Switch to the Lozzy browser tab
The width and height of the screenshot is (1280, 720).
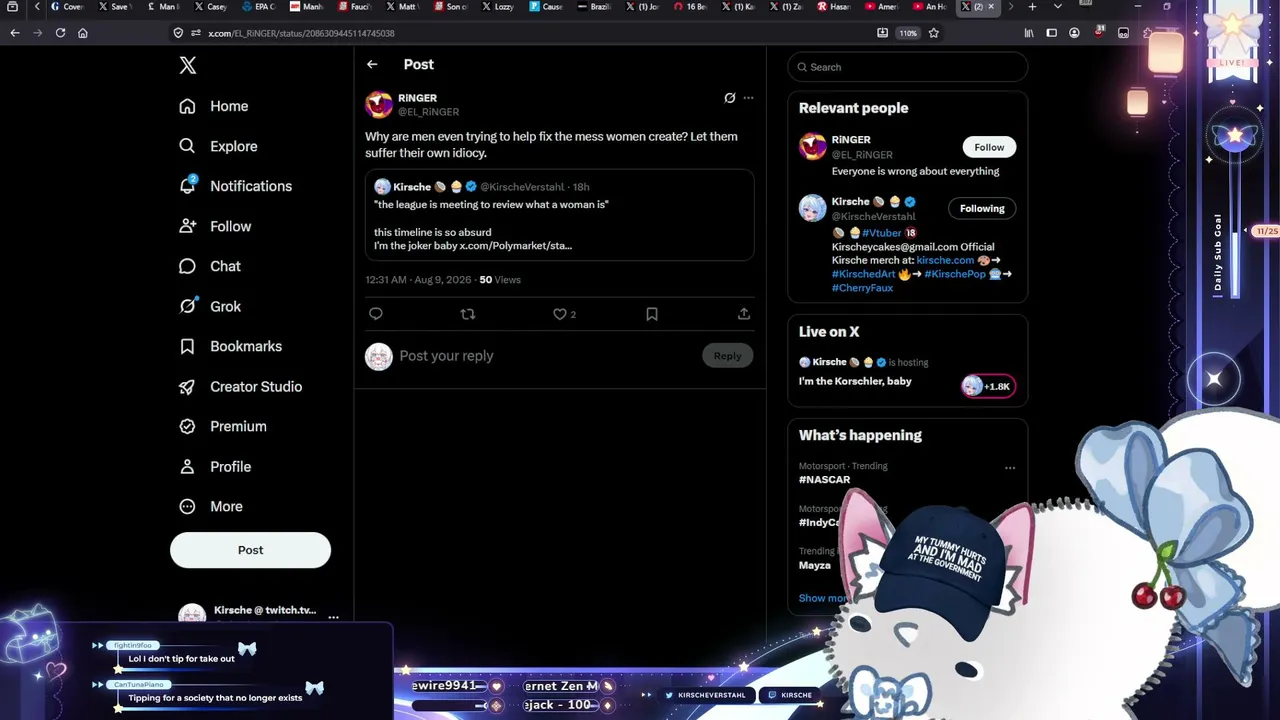point(500,7)
